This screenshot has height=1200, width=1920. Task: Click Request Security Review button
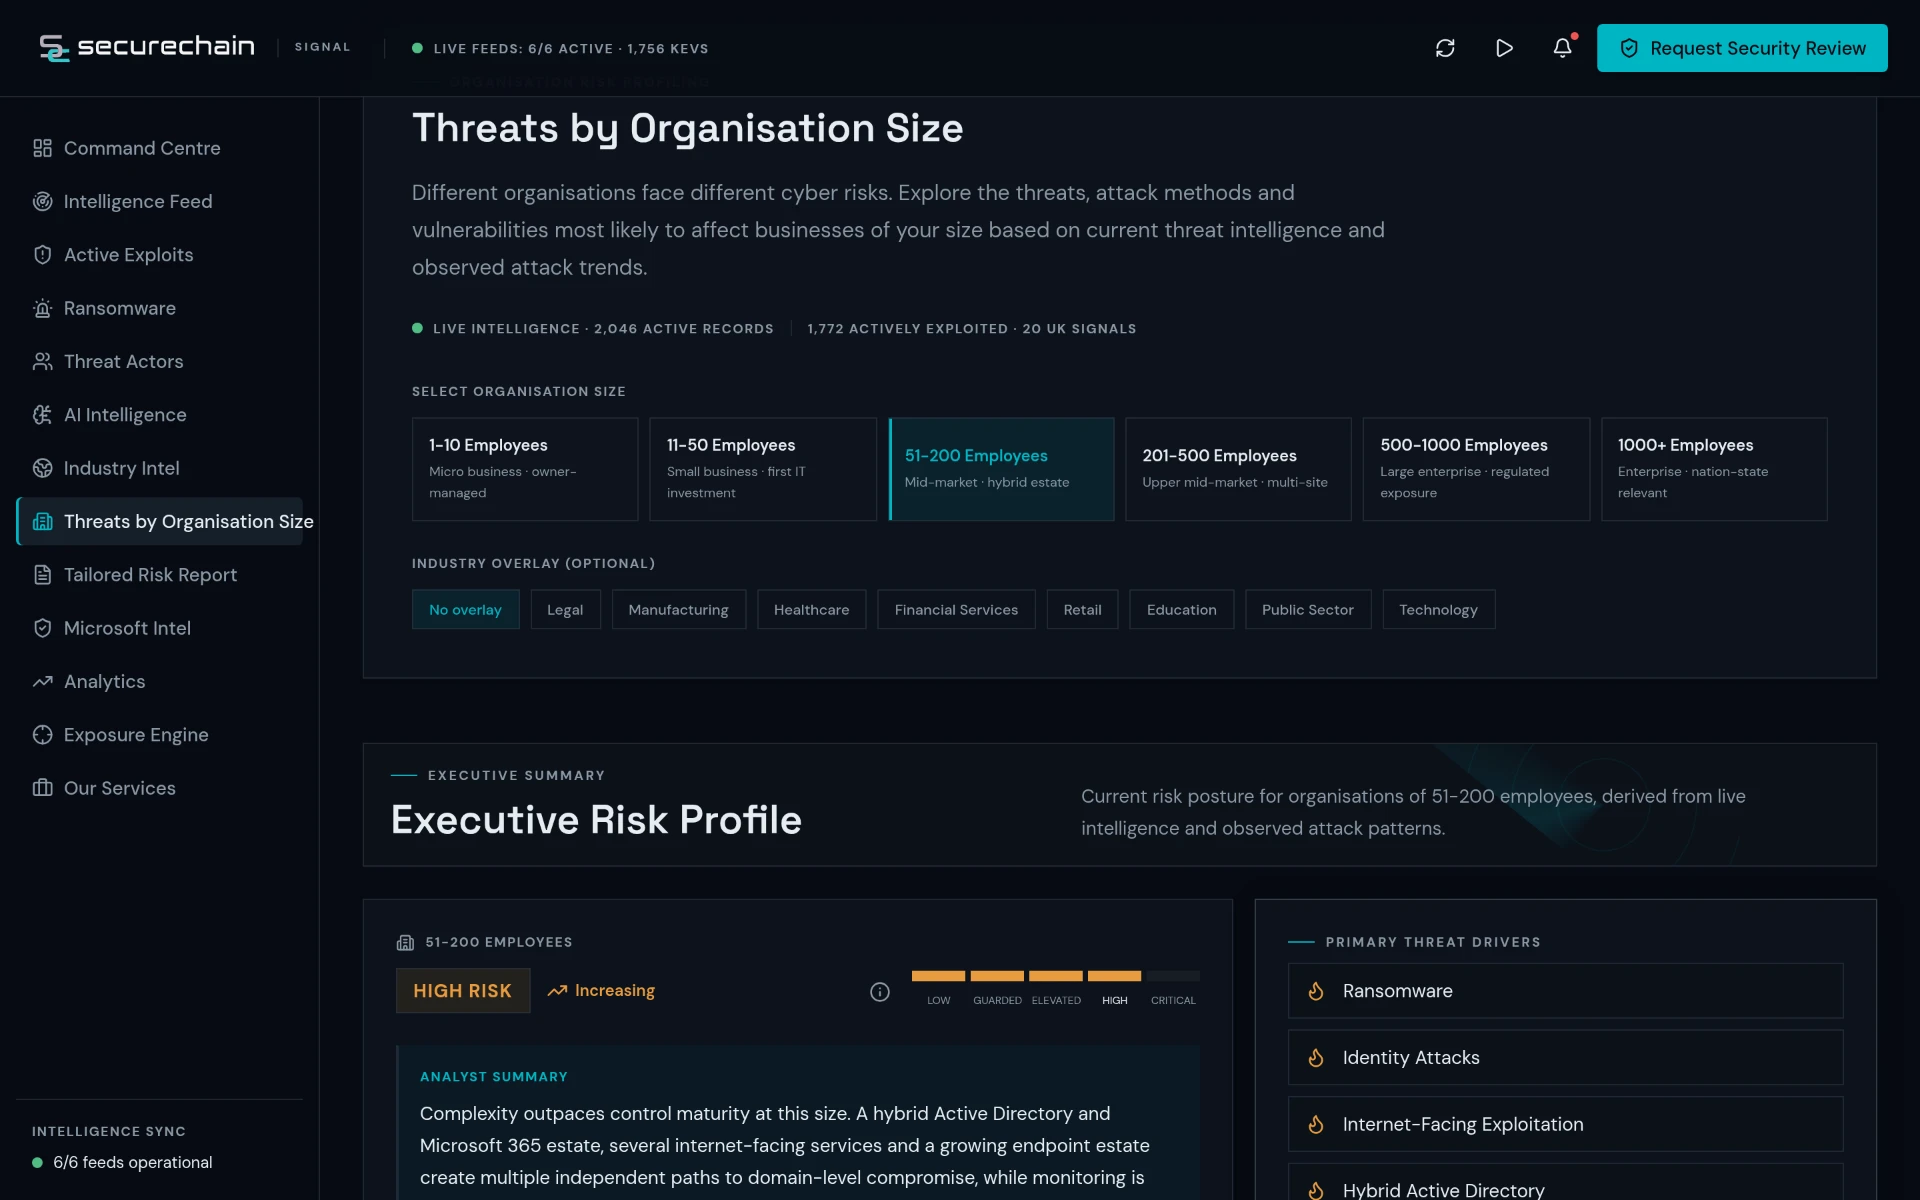(x=1742, y=48)
